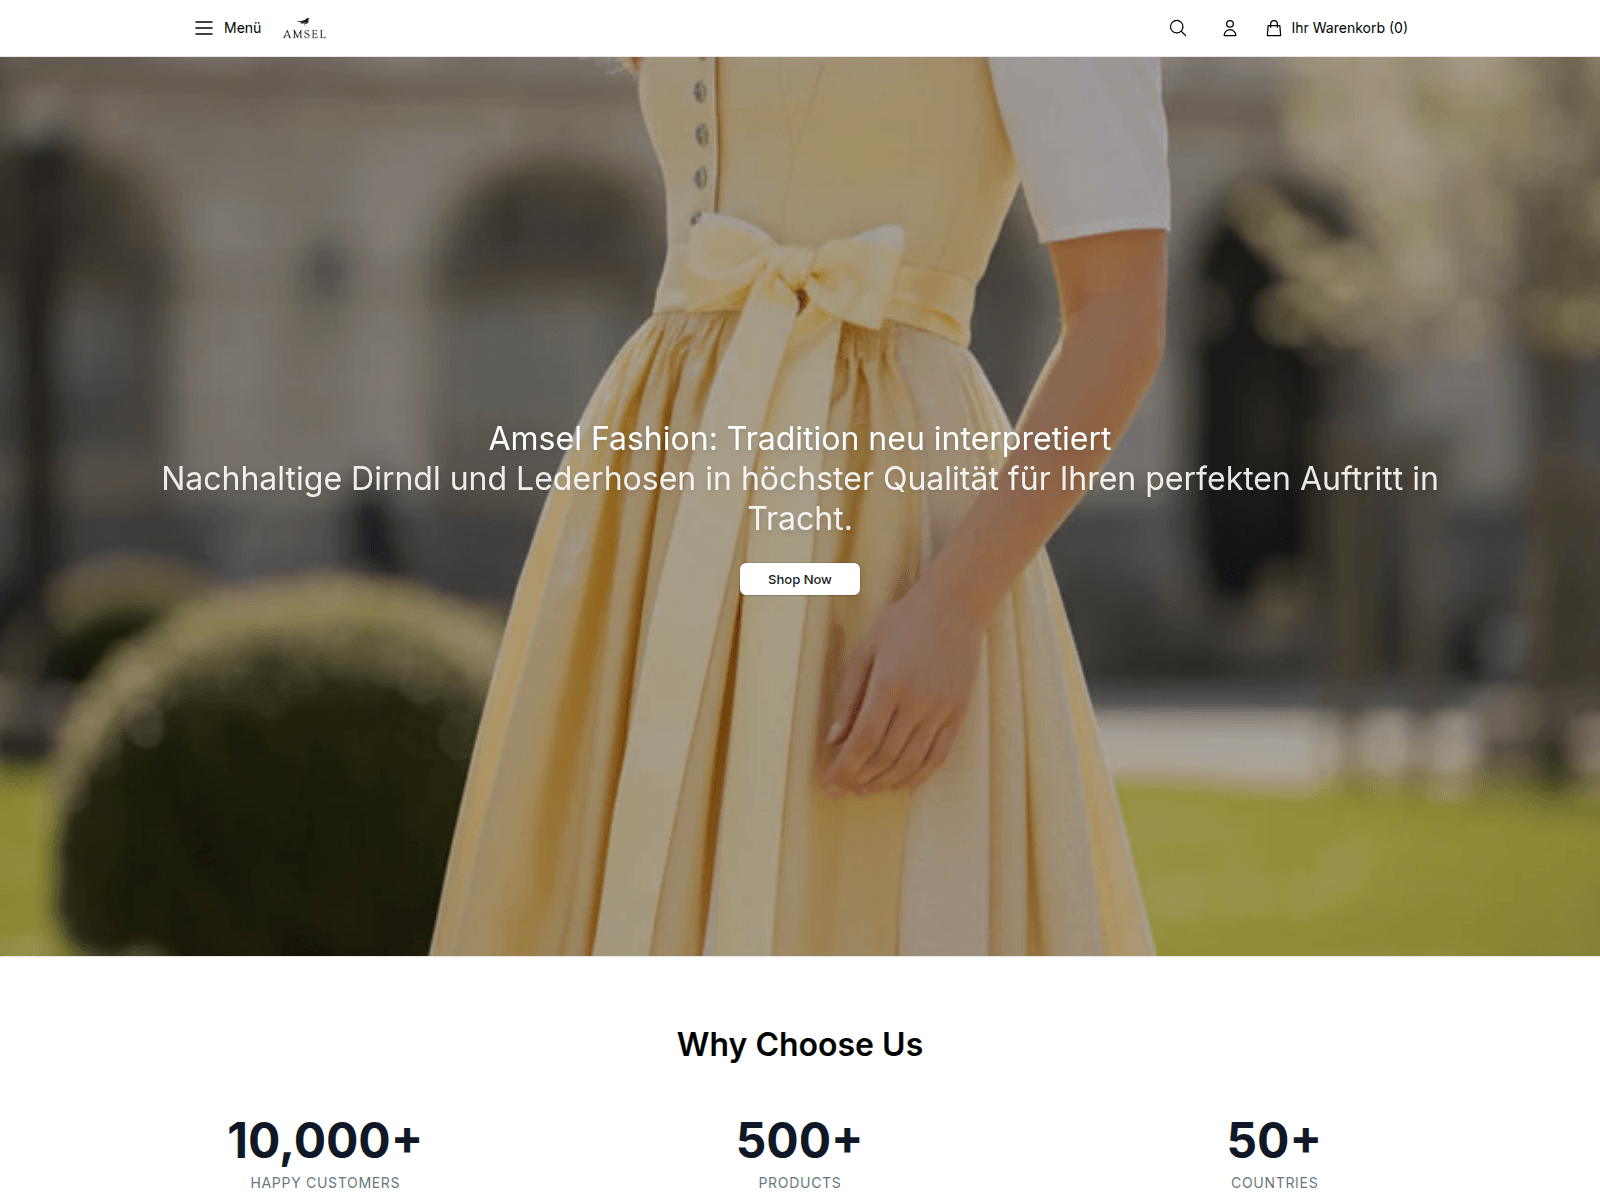Click the COUNTRIES label

(x=1274, y=1182)
